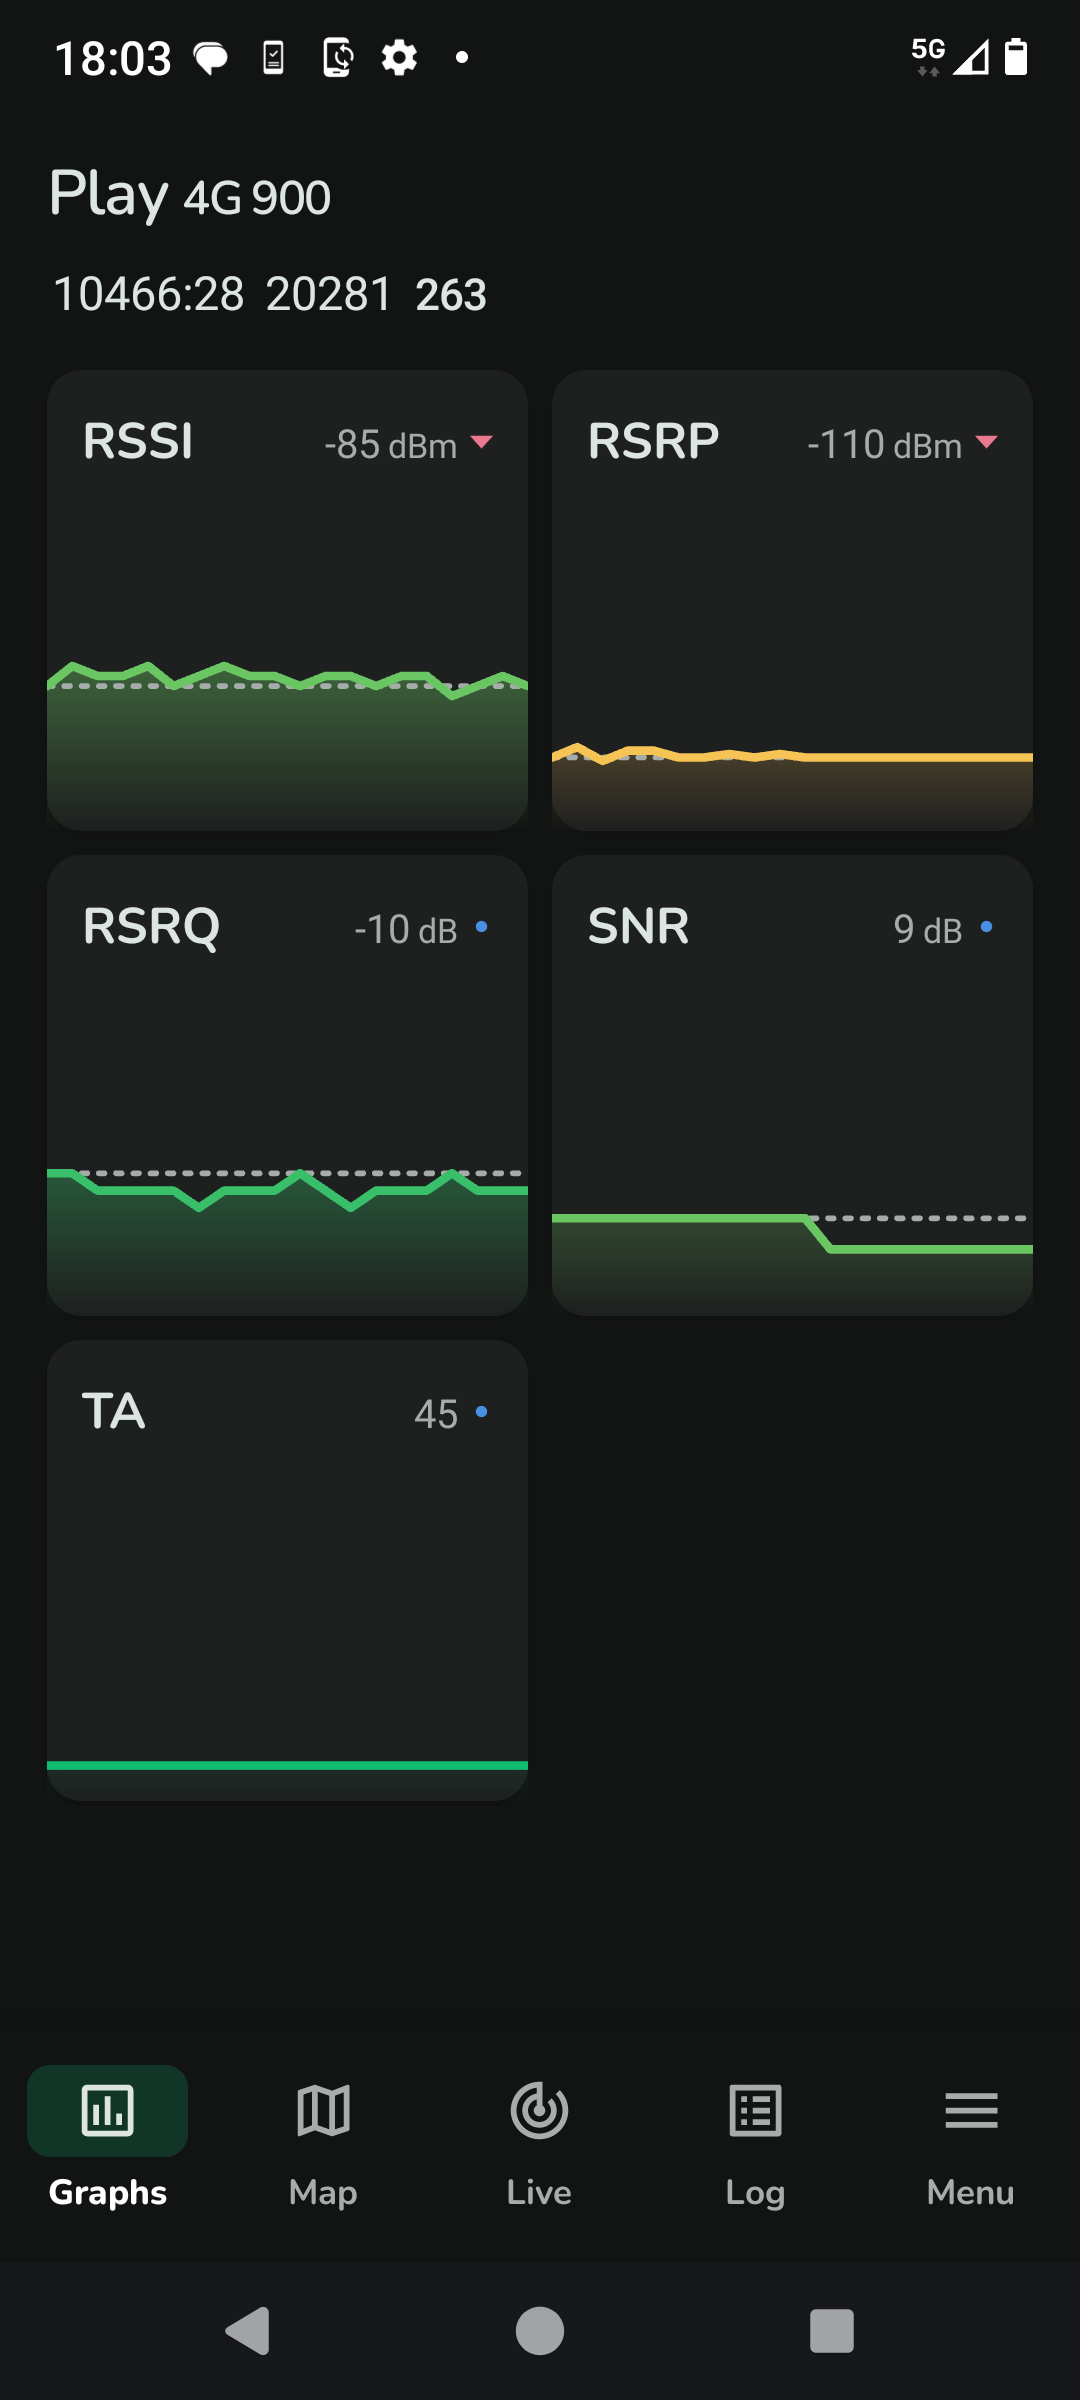Open the Log tab
This screenshot has height=2400, width=1080.
[755, 2139]
